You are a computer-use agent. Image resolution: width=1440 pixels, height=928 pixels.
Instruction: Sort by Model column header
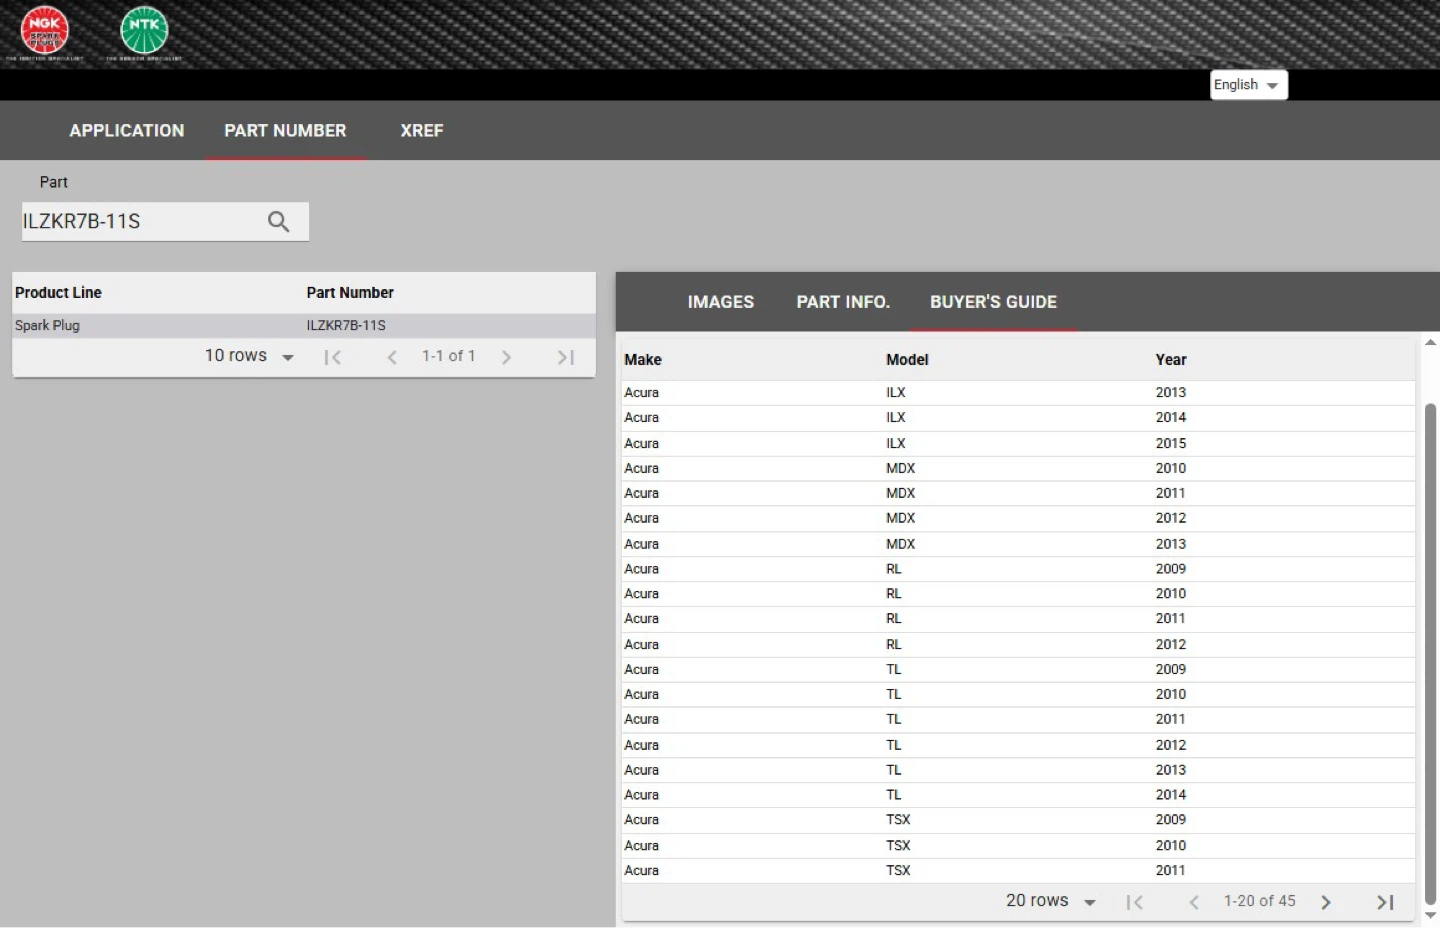coord(907,360)
